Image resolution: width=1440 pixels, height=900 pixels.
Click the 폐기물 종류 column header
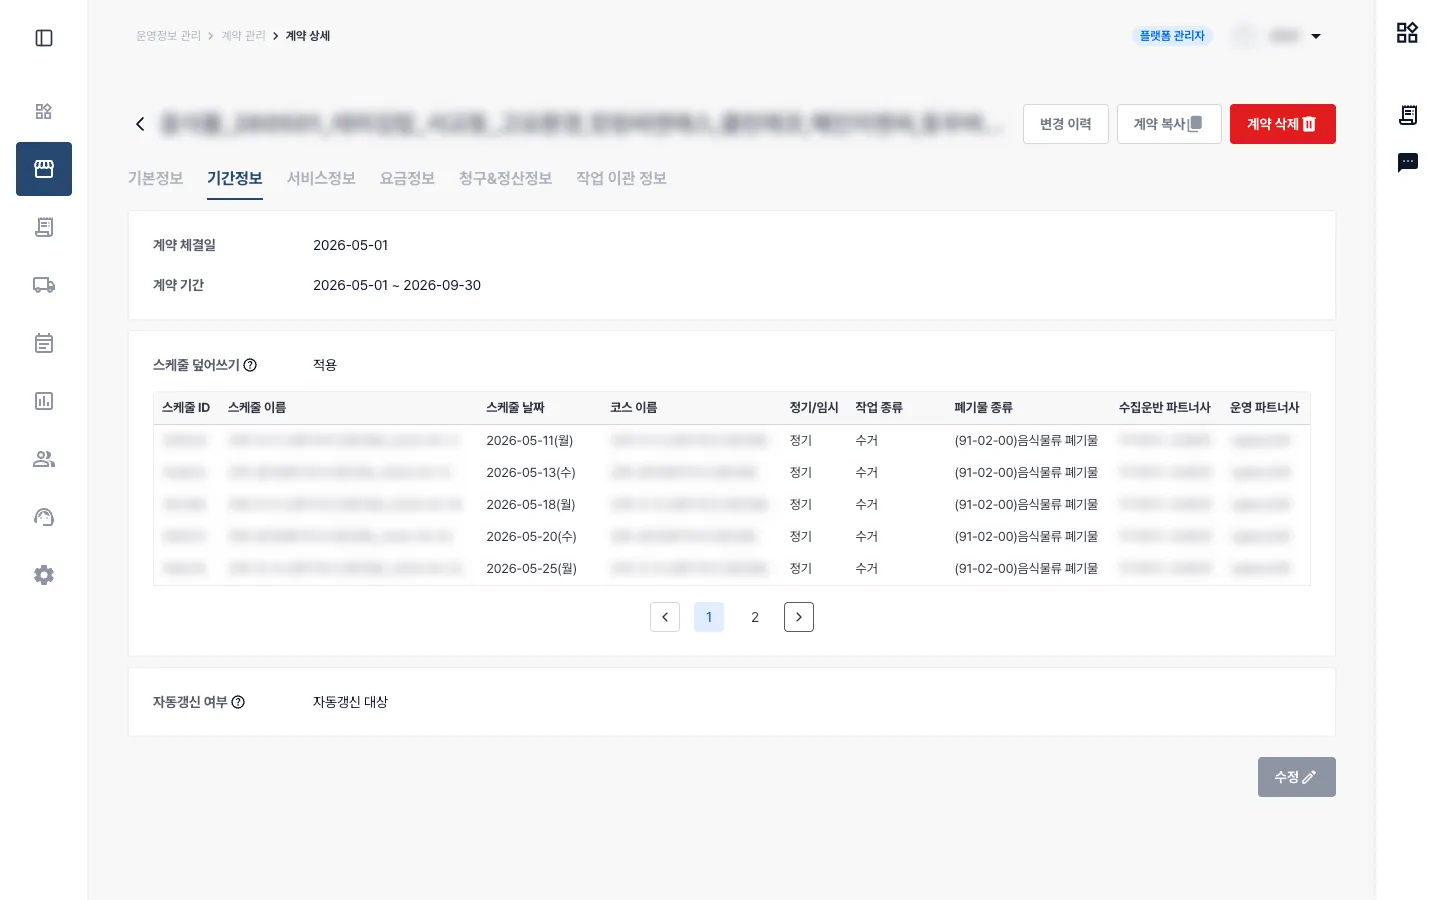(983, 408)
